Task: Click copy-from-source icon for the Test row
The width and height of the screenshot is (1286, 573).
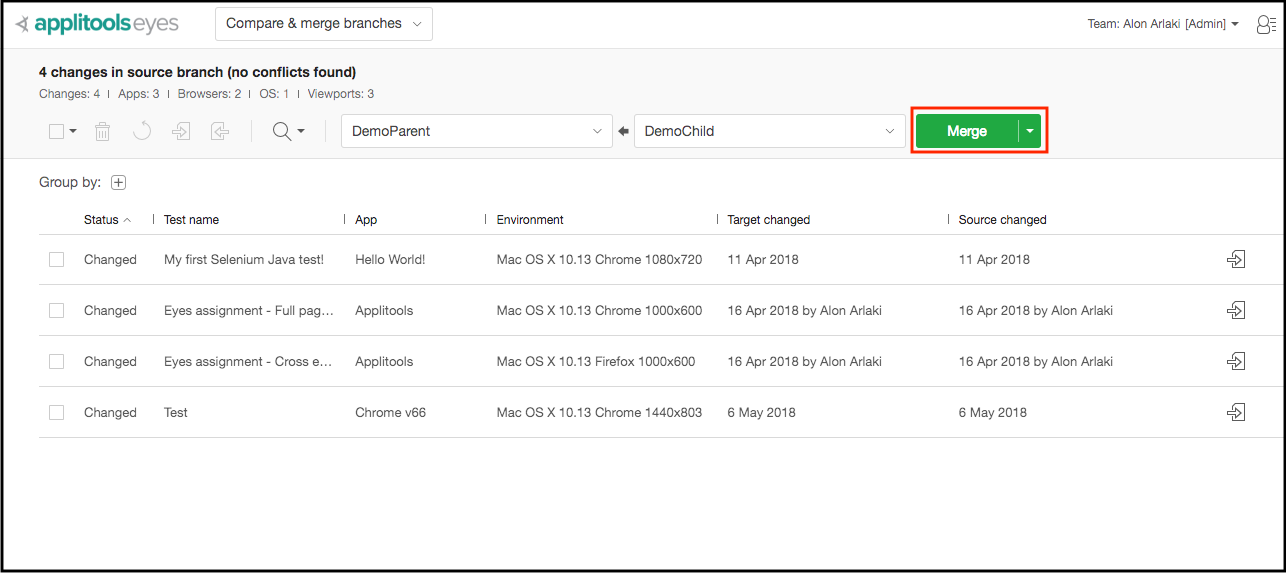Action: [x=1236, y=412]
